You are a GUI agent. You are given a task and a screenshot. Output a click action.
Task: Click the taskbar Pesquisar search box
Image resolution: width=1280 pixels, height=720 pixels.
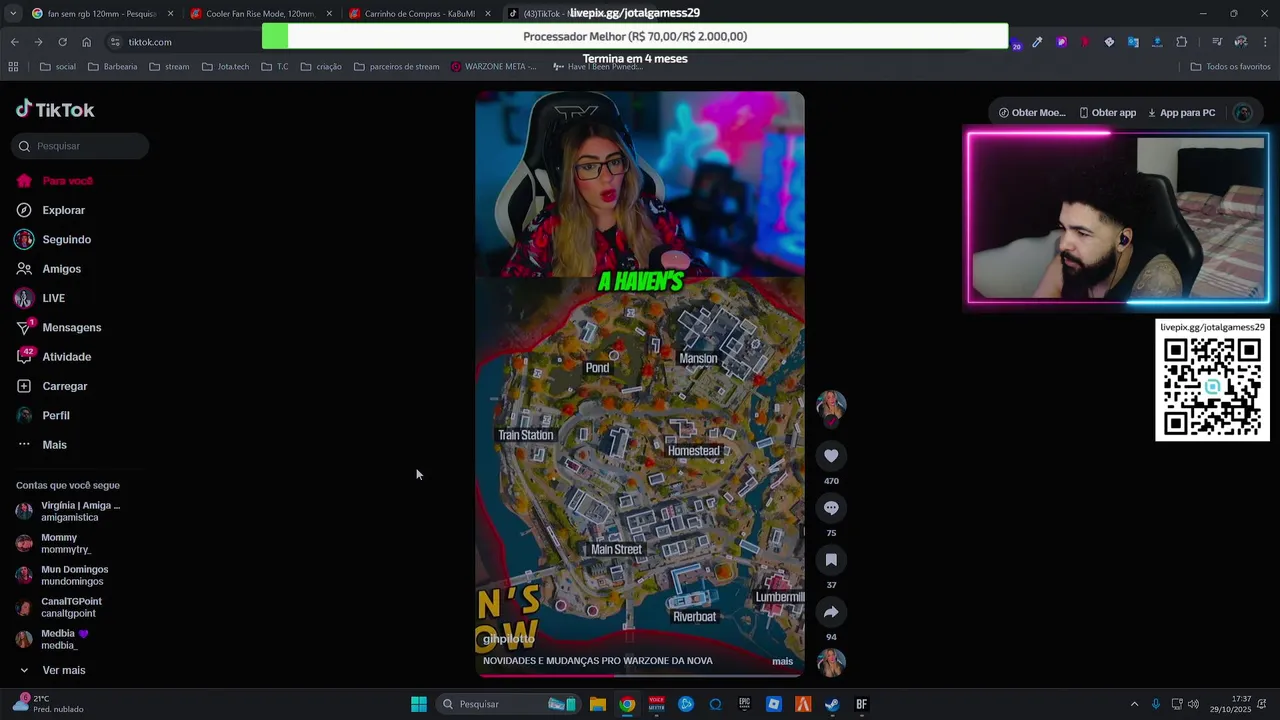(508, 704)
